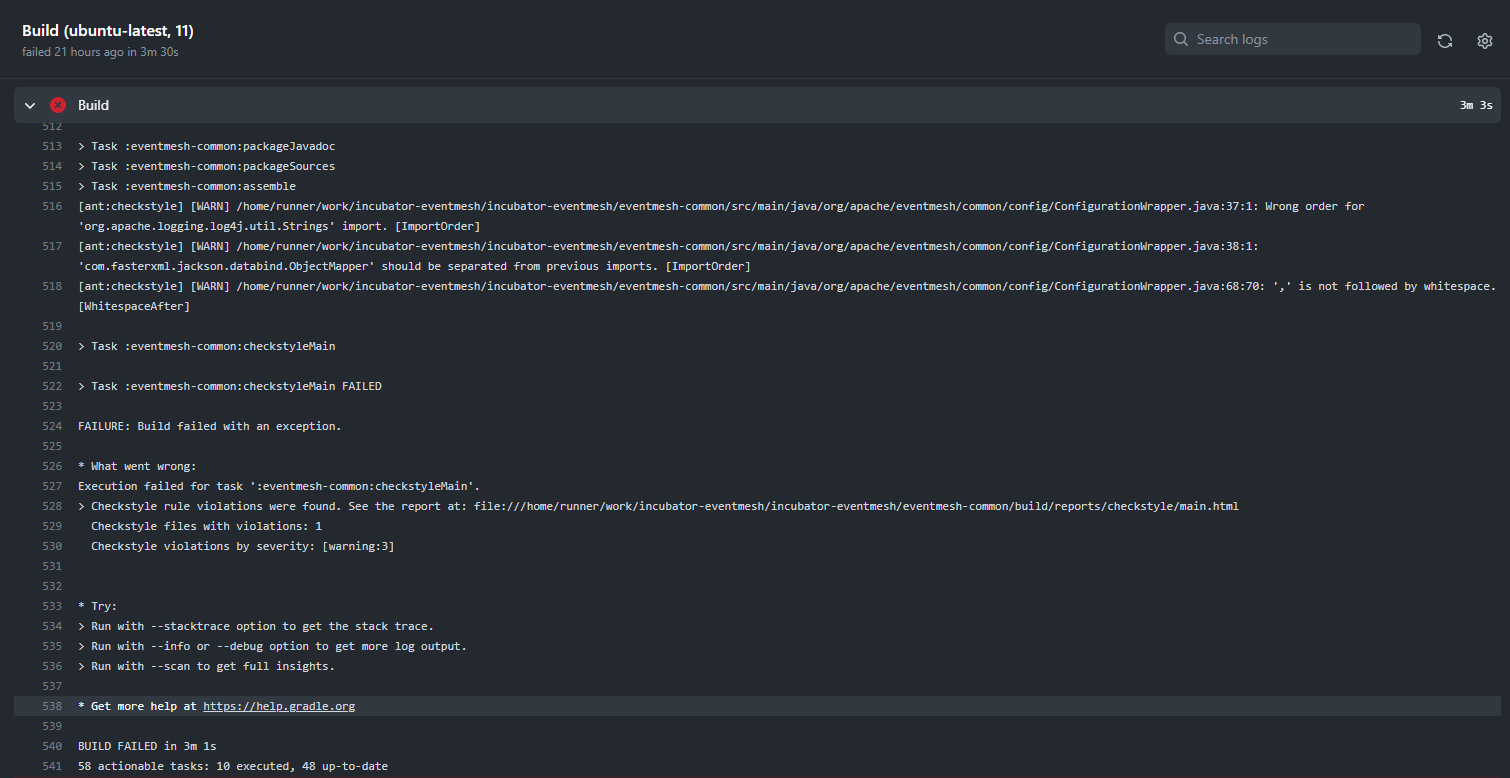Click 'FAILURE: Build failed with an exception.'
Viewport: 1510px width, 778px height.
pos(210,426)
